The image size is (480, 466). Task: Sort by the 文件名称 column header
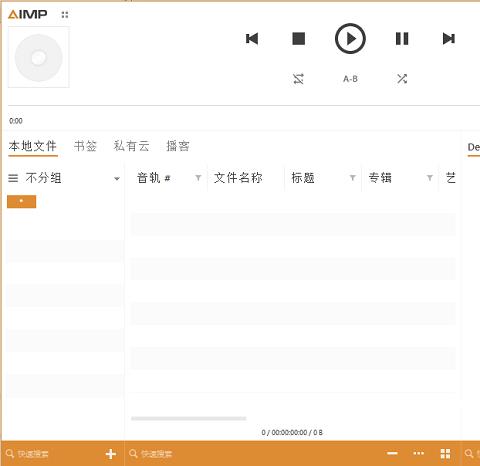238,178
